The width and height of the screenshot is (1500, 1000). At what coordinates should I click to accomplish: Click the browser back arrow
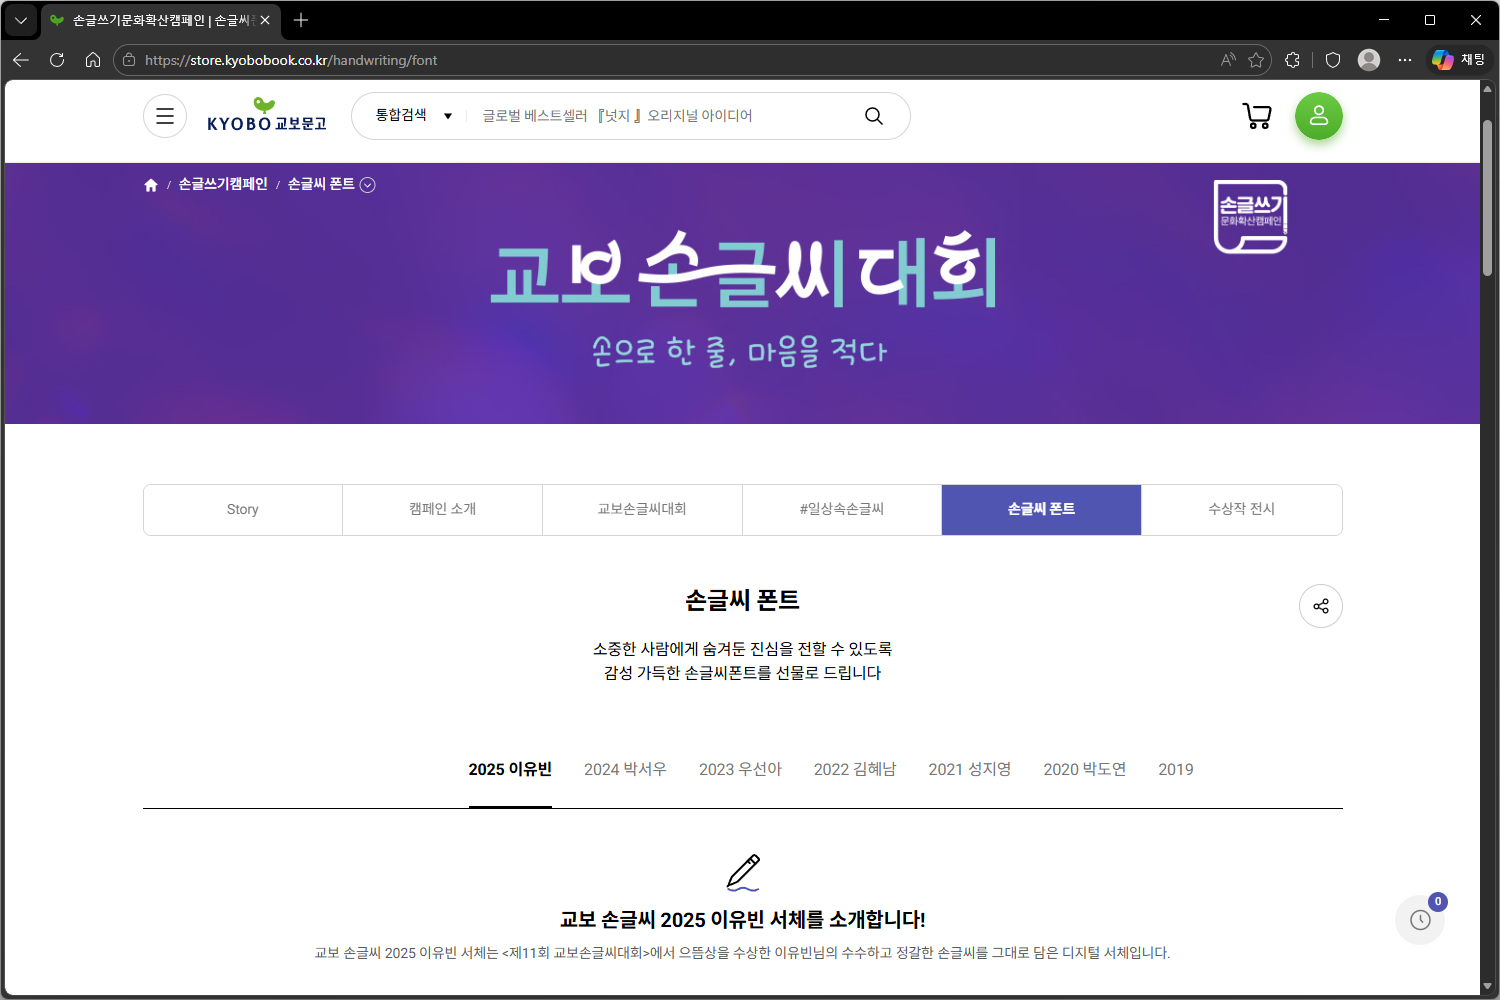click(21, 60)
